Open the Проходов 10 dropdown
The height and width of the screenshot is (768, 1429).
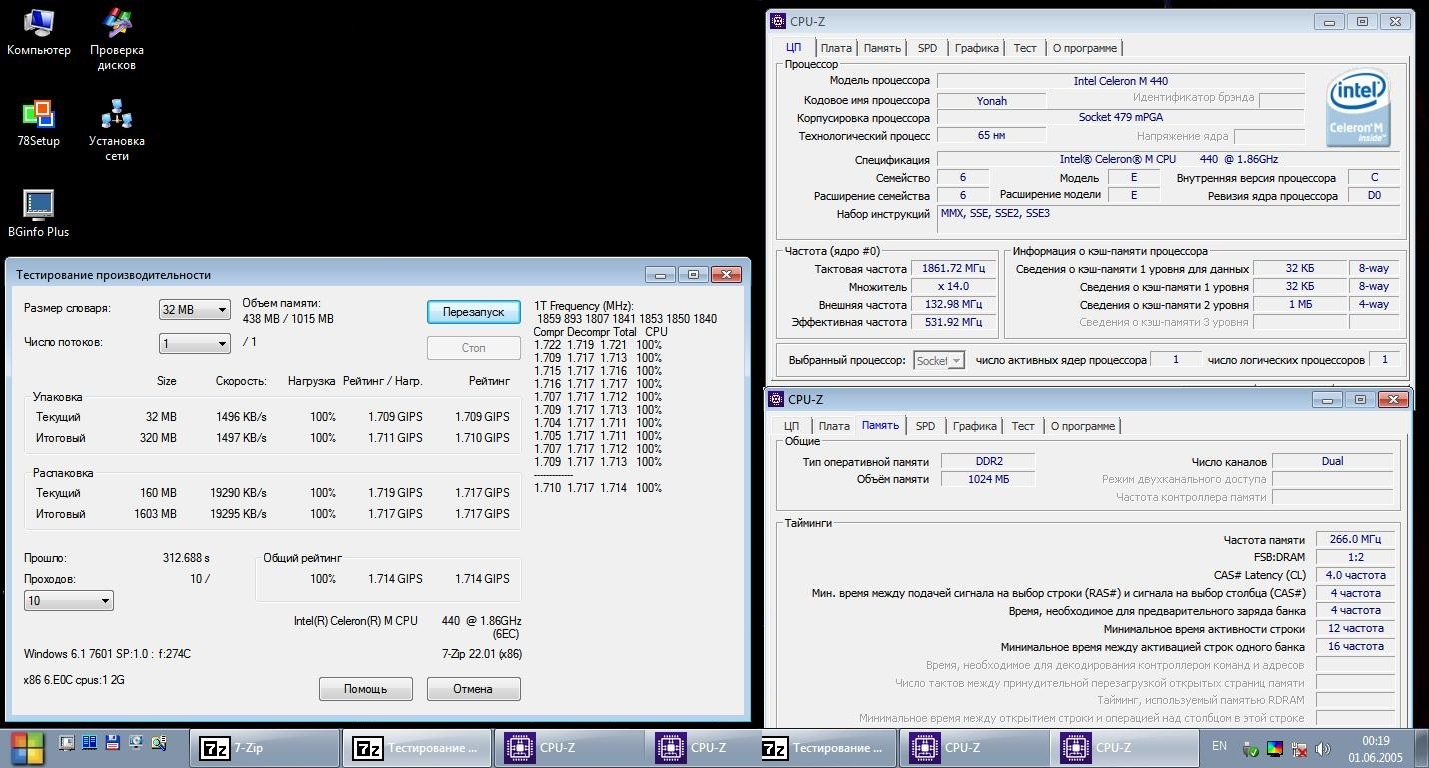[69, 601]
